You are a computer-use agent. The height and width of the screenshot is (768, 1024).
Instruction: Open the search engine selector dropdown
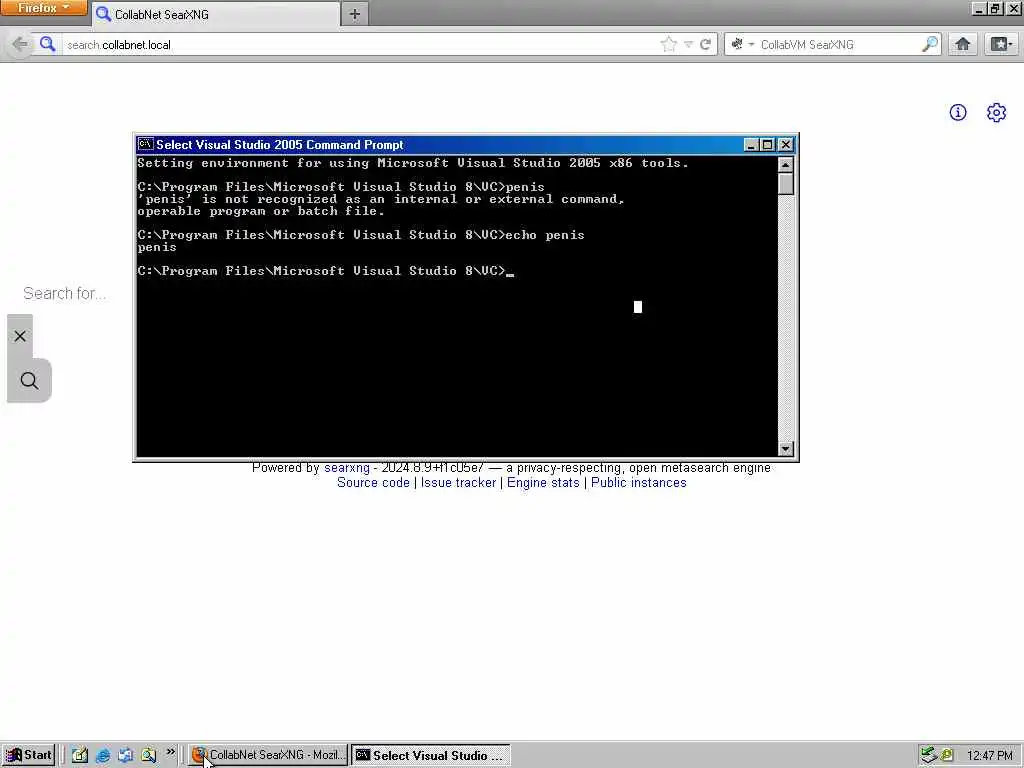742,44
